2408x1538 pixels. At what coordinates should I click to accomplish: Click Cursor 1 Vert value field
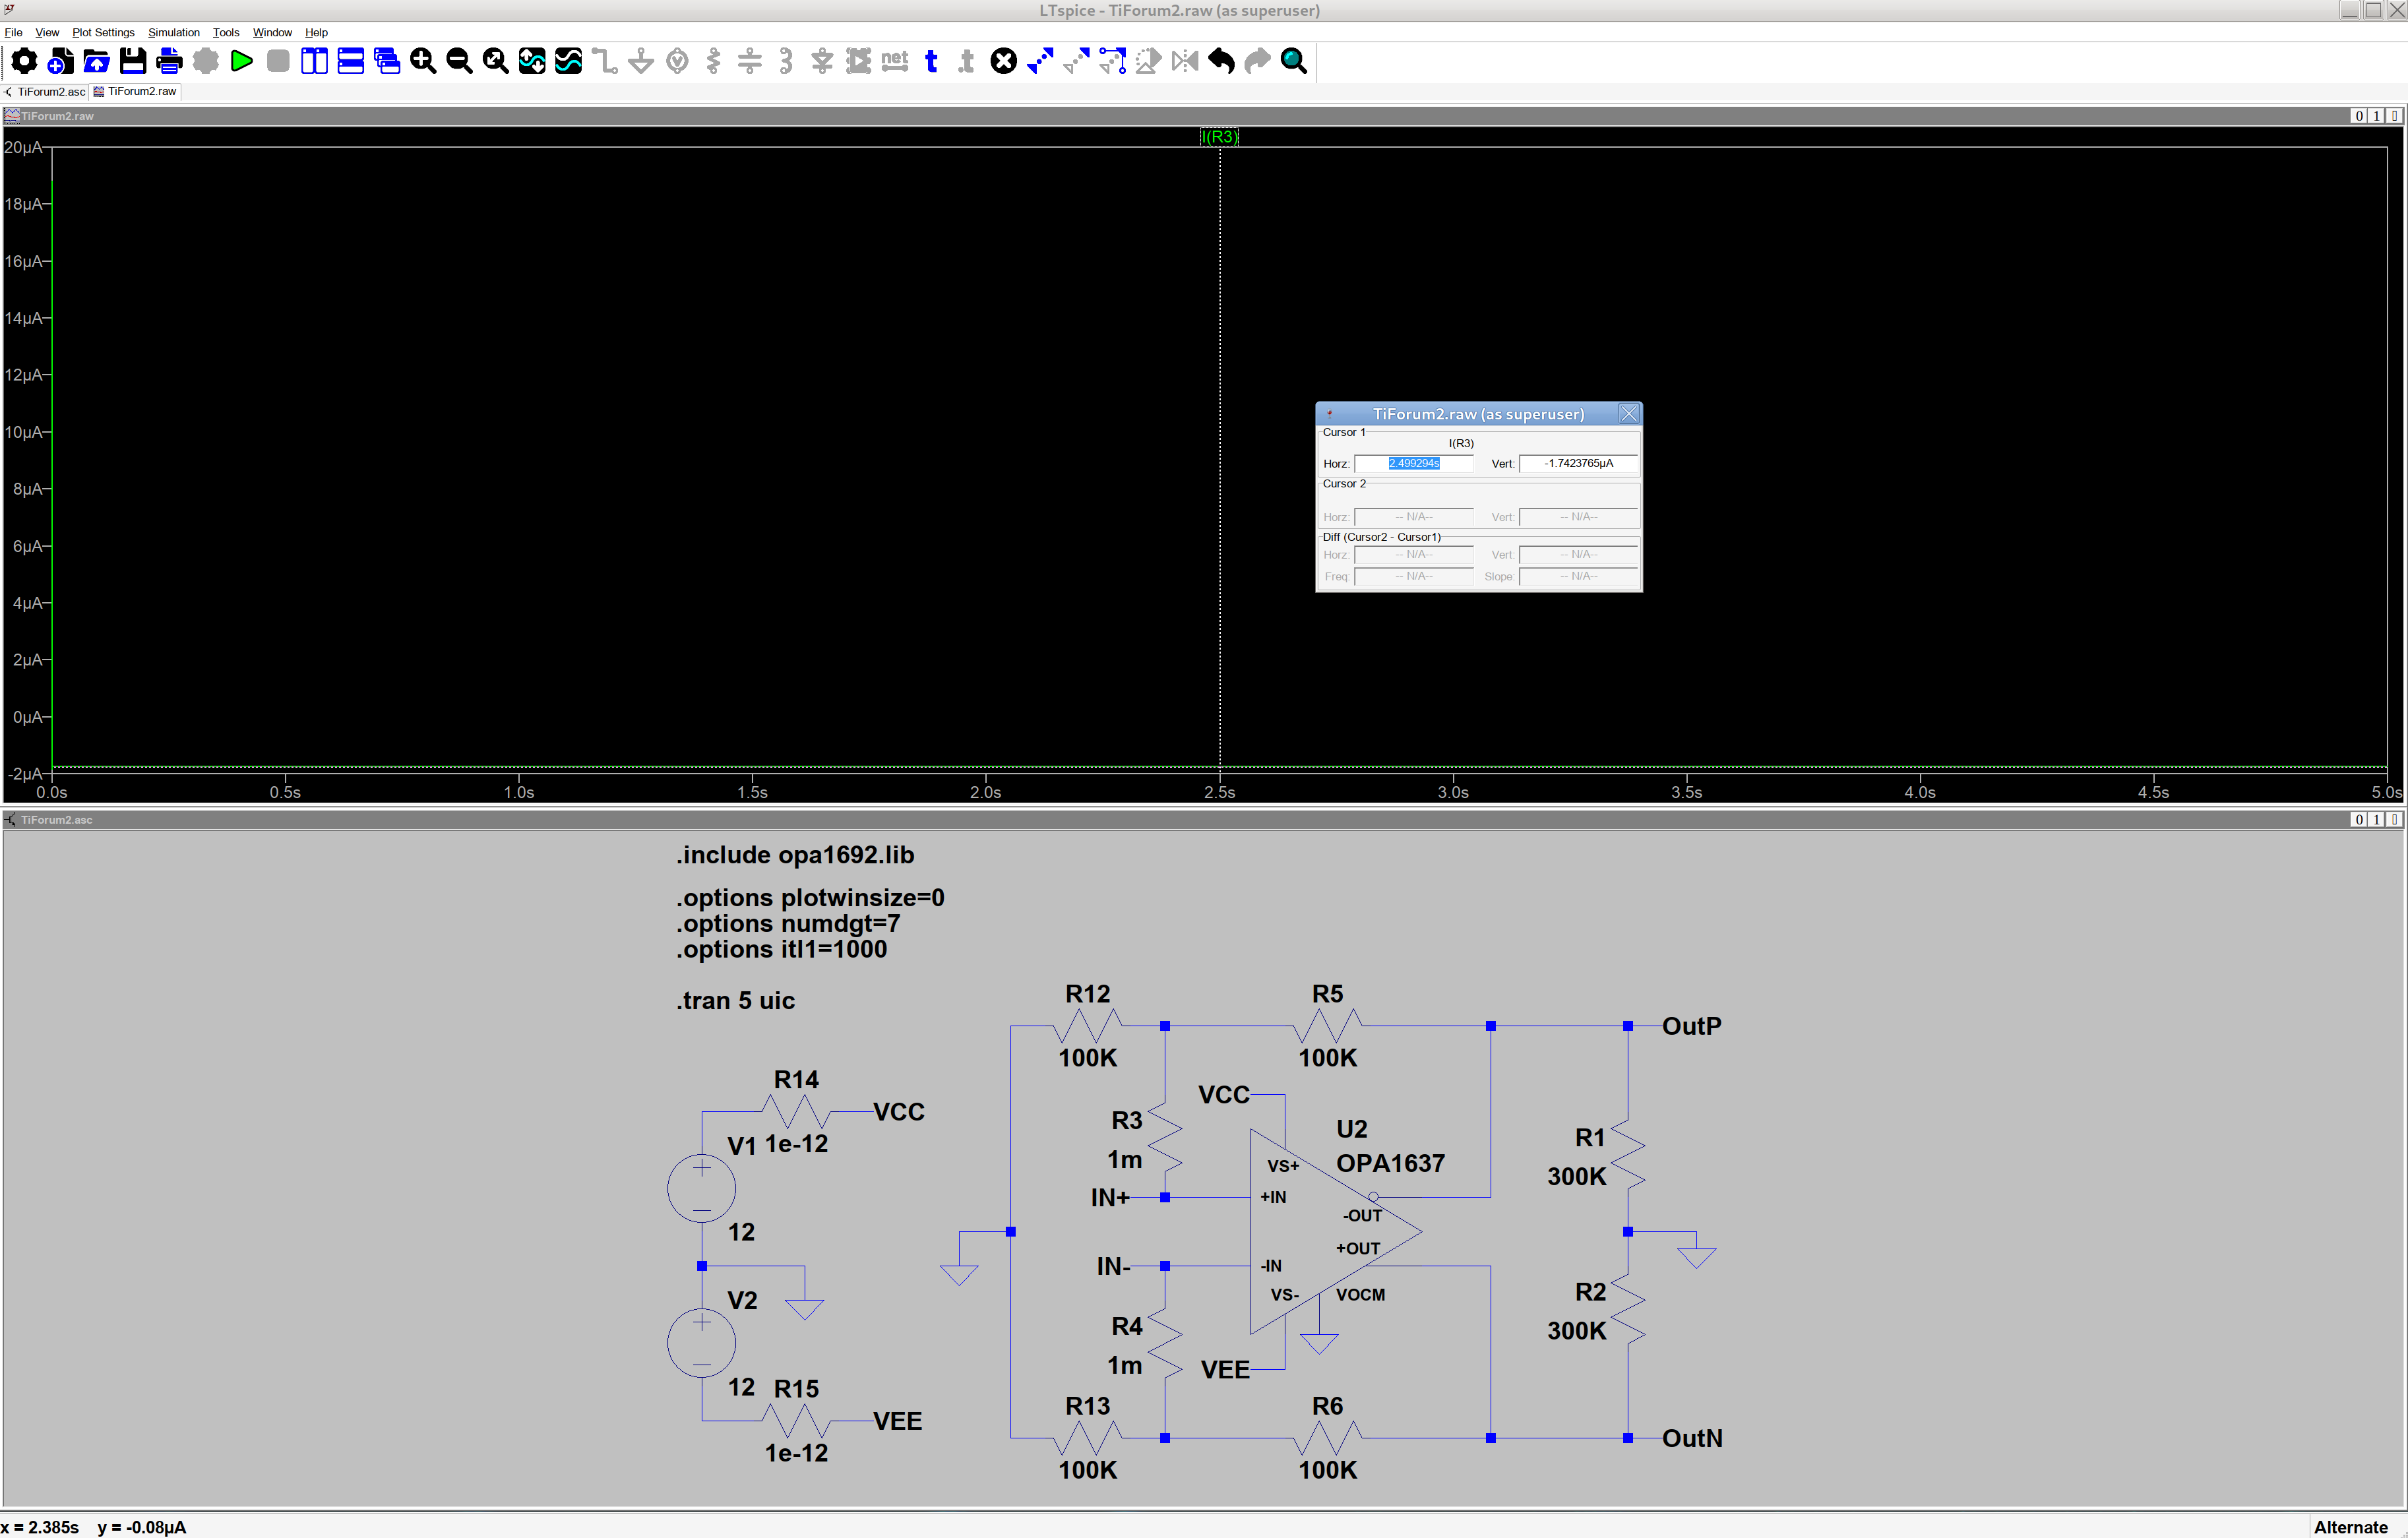(1578, 463)
